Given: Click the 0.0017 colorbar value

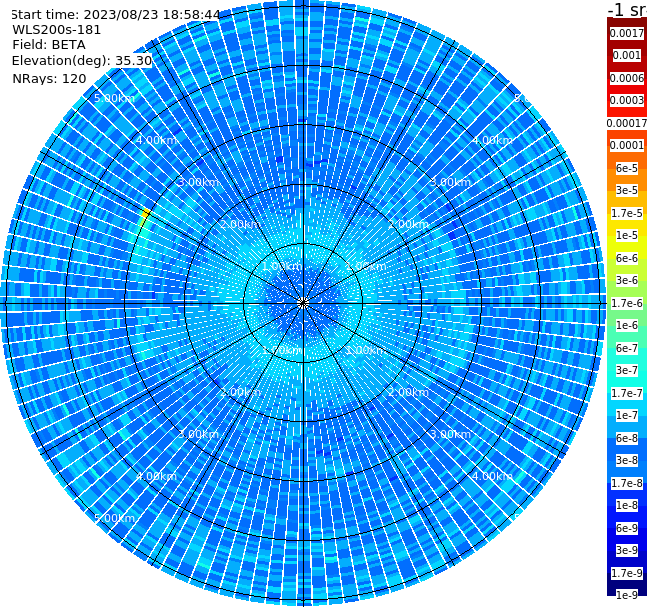Looking at the screenshot, I should 627,33.
